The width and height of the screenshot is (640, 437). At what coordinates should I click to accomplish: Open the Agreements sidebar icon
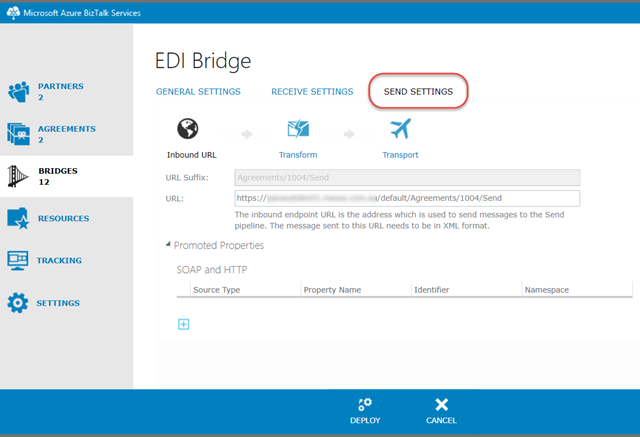click(20, 134)
